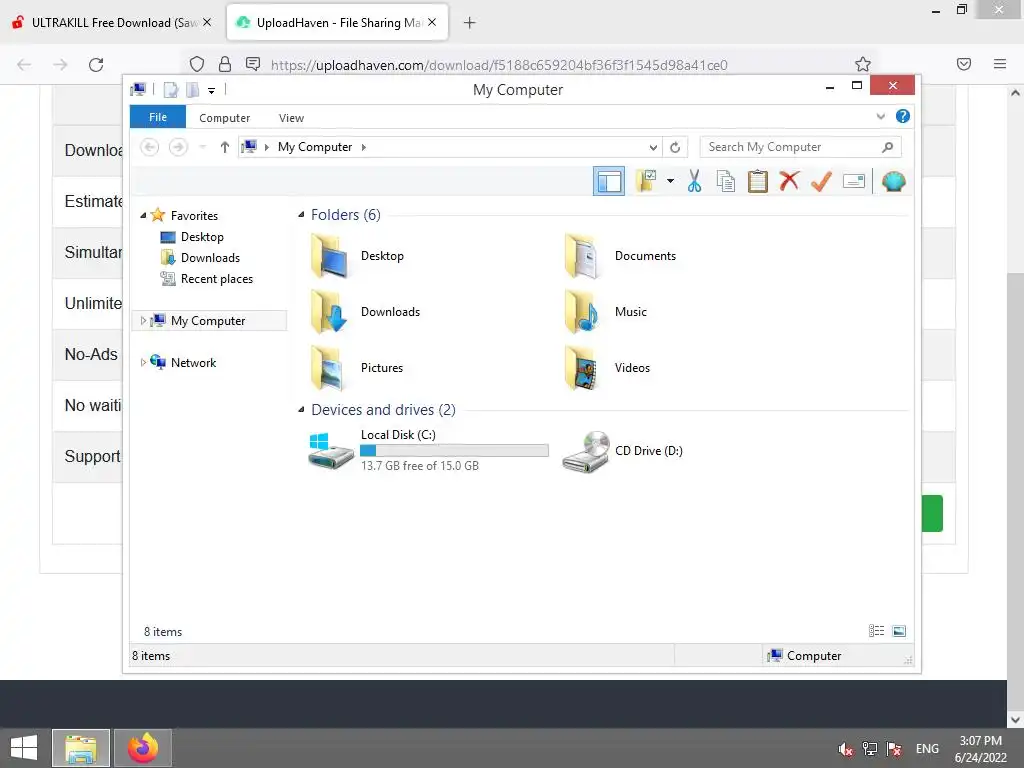1024x768 pixels.
Task: Open Firefox Pocket save icon
Action: 964,64
